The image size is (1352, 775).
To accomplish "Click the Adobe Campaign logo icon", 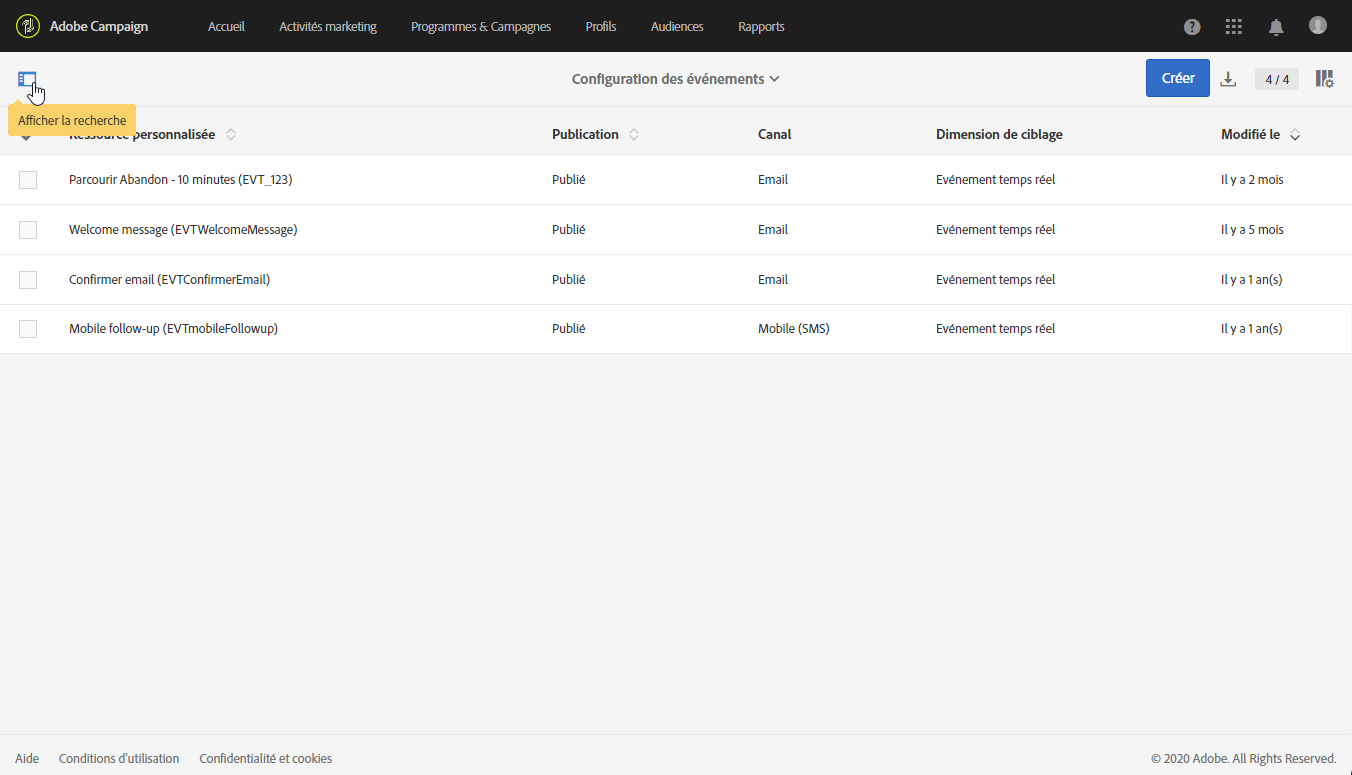I will (28, 26).
